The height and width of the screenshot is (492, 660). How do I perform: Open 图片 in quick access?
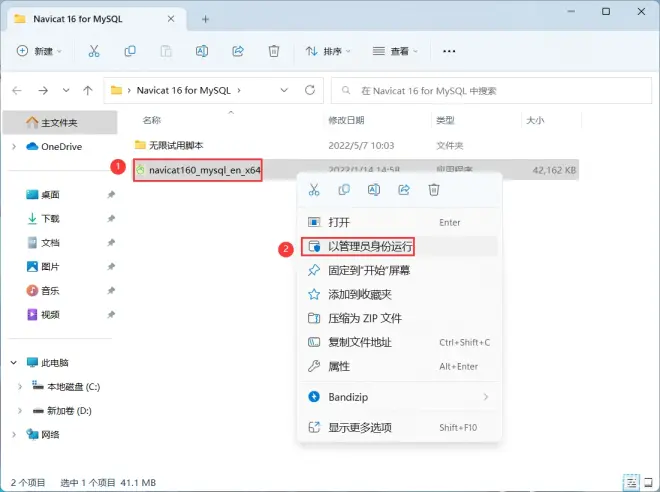43,266
